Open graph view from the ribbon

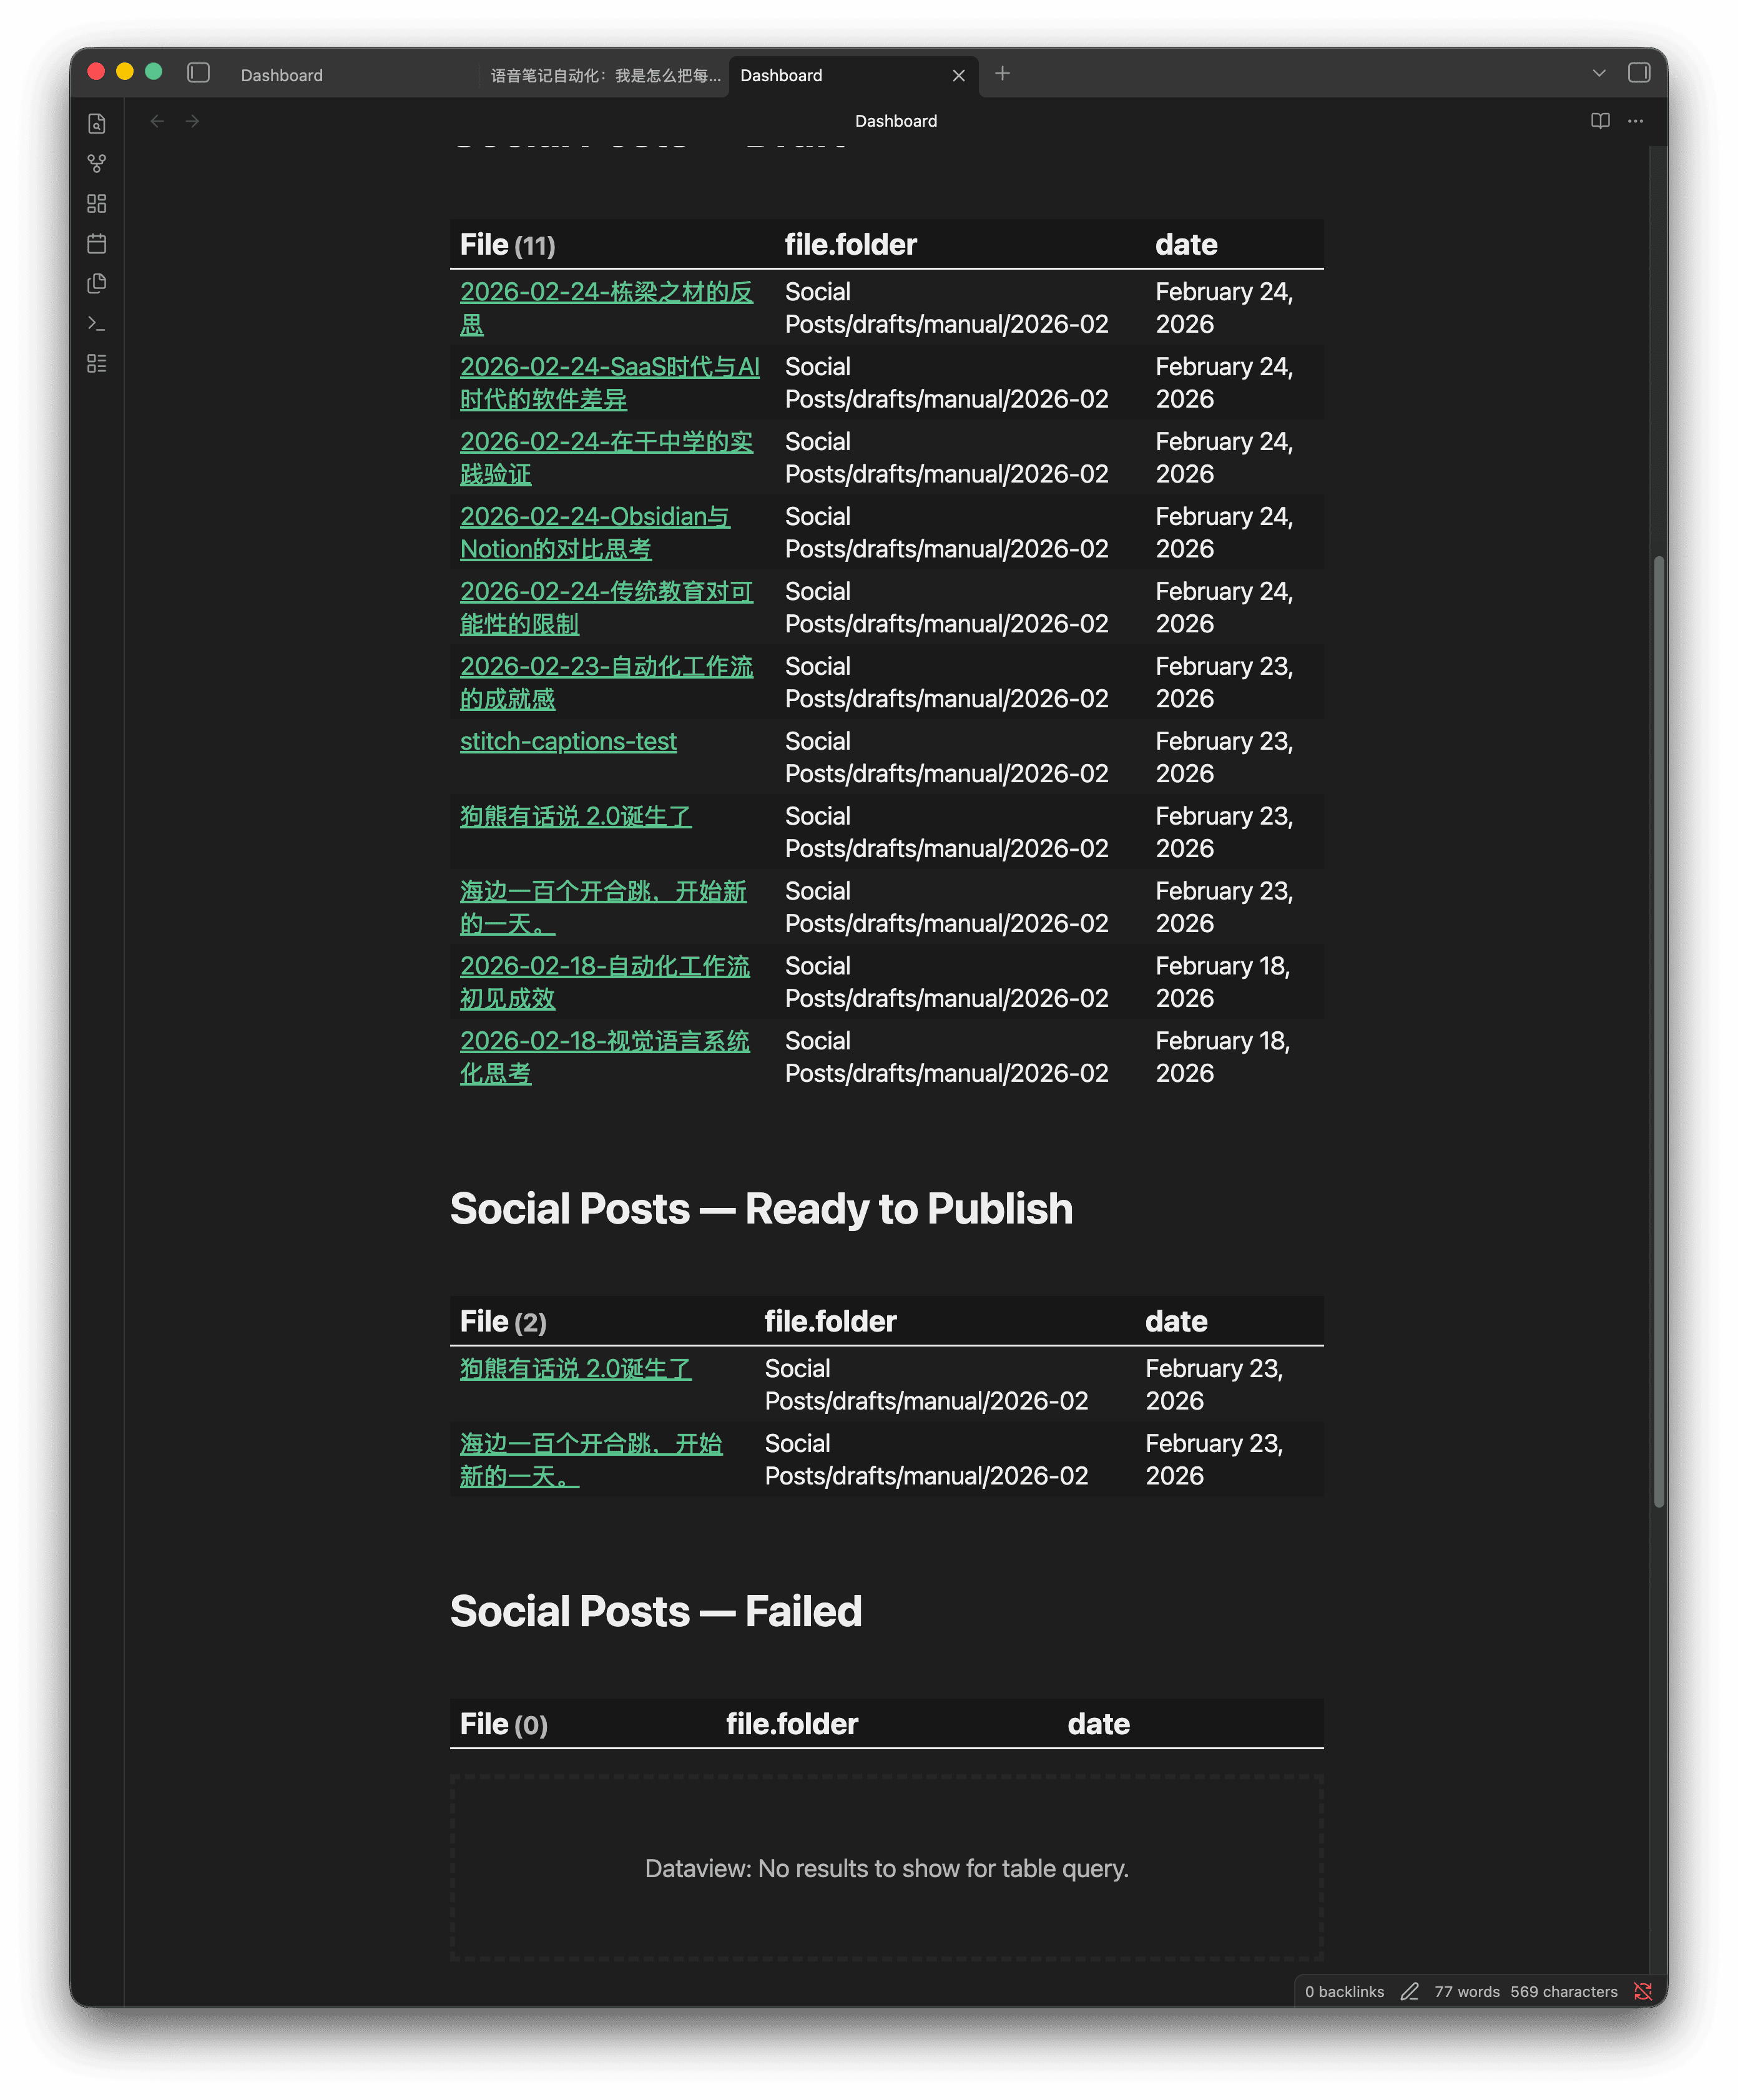point(97,163)
